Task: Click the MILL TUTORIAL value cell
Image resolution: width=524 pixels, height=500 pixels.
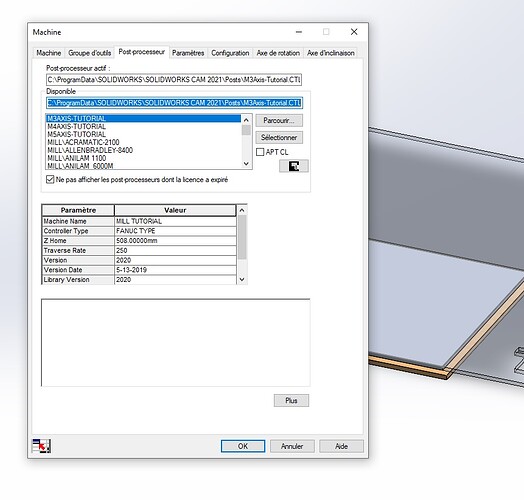Action: pos(175,221)
